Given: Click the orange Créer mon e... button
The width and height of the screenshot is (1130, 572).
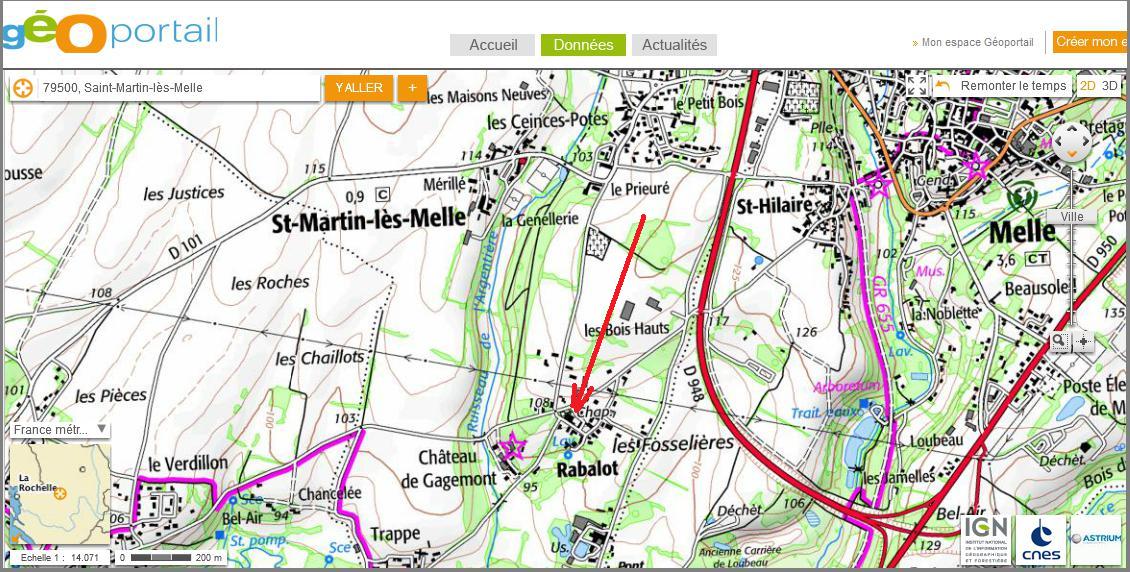Looking at the screenshot, I should click(1090, 43).
